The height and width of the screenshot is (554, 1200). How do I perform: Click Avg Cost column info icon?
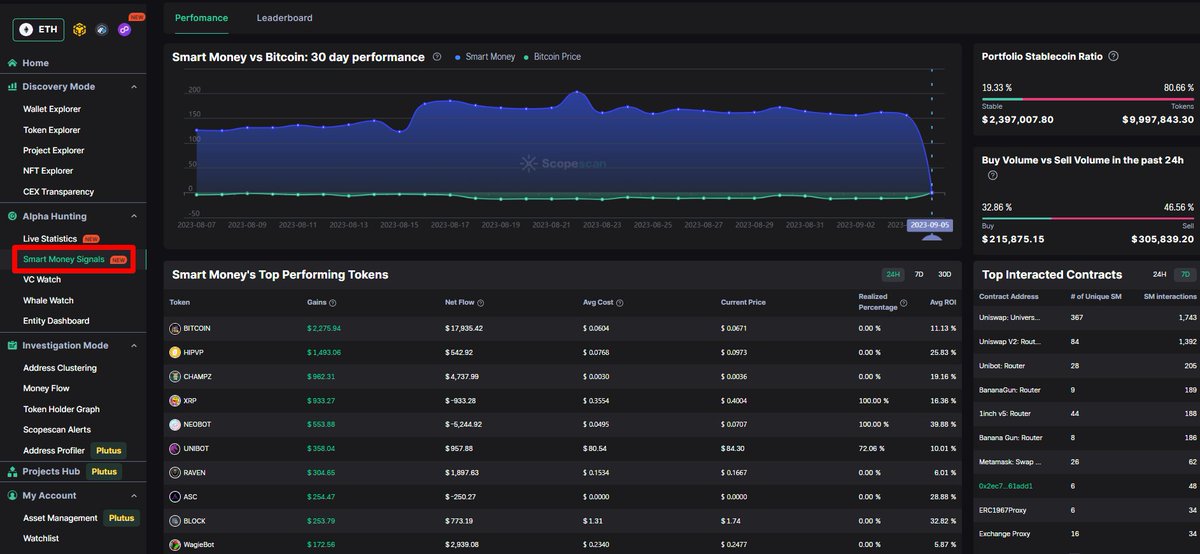[620, 303]
